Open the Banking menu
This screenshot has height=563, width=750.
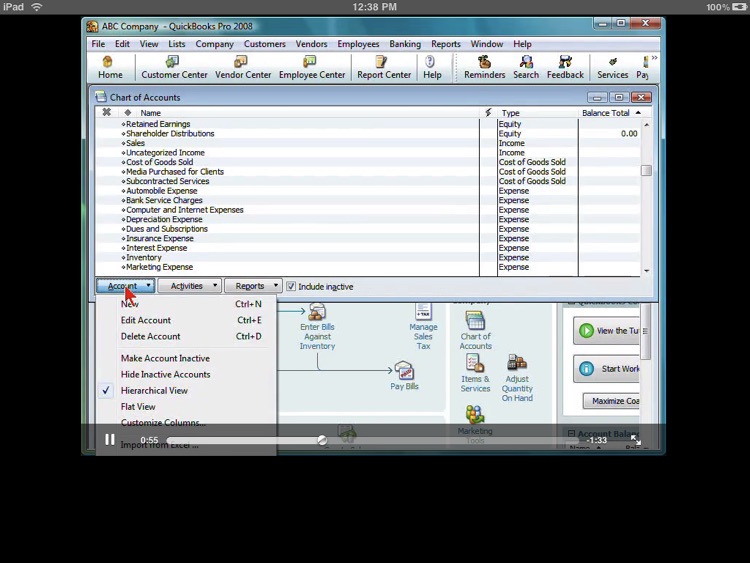coord(405,44)
